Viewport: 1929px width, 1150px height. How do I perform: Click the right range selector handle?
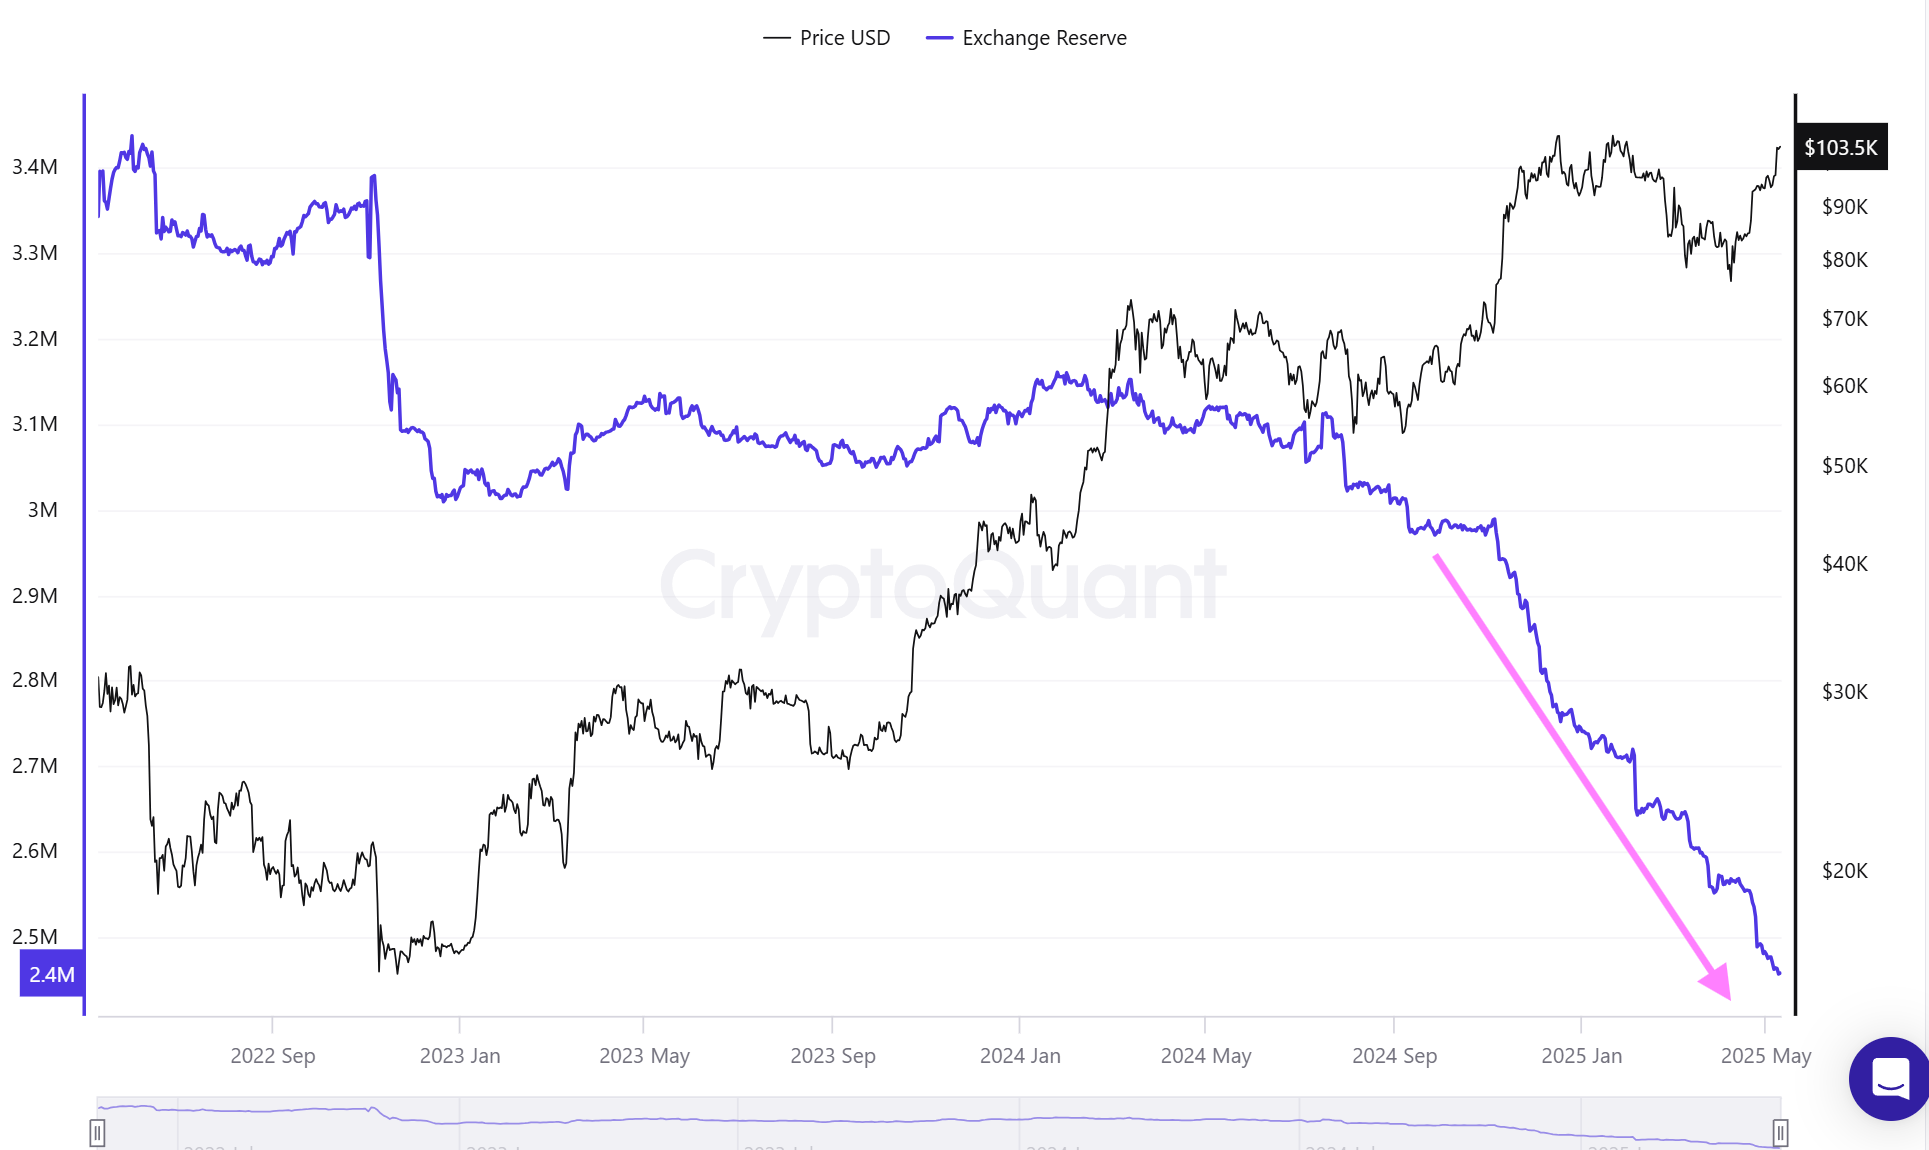pyautogui.click(x=1780, y=1132)
